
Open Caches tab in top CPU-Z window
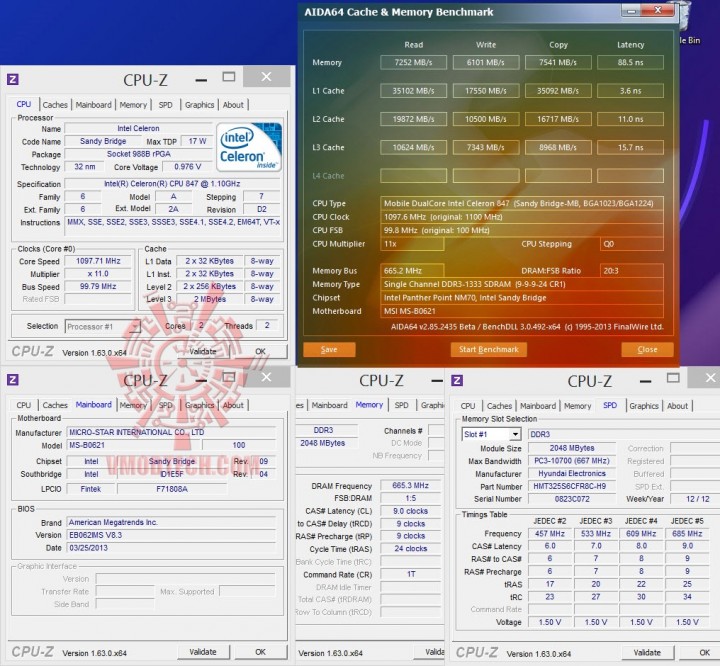coord(55,105)
